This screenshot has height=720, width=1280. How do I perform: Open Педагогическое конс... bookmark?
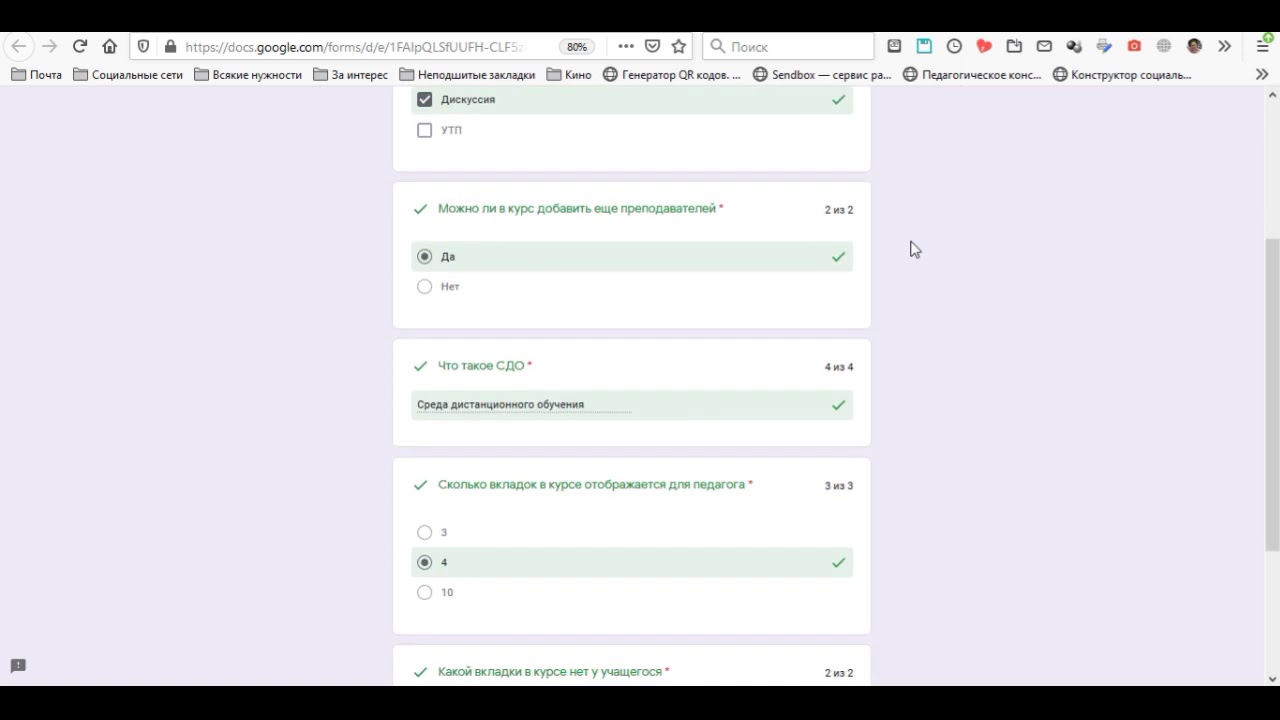coord(972,74)
